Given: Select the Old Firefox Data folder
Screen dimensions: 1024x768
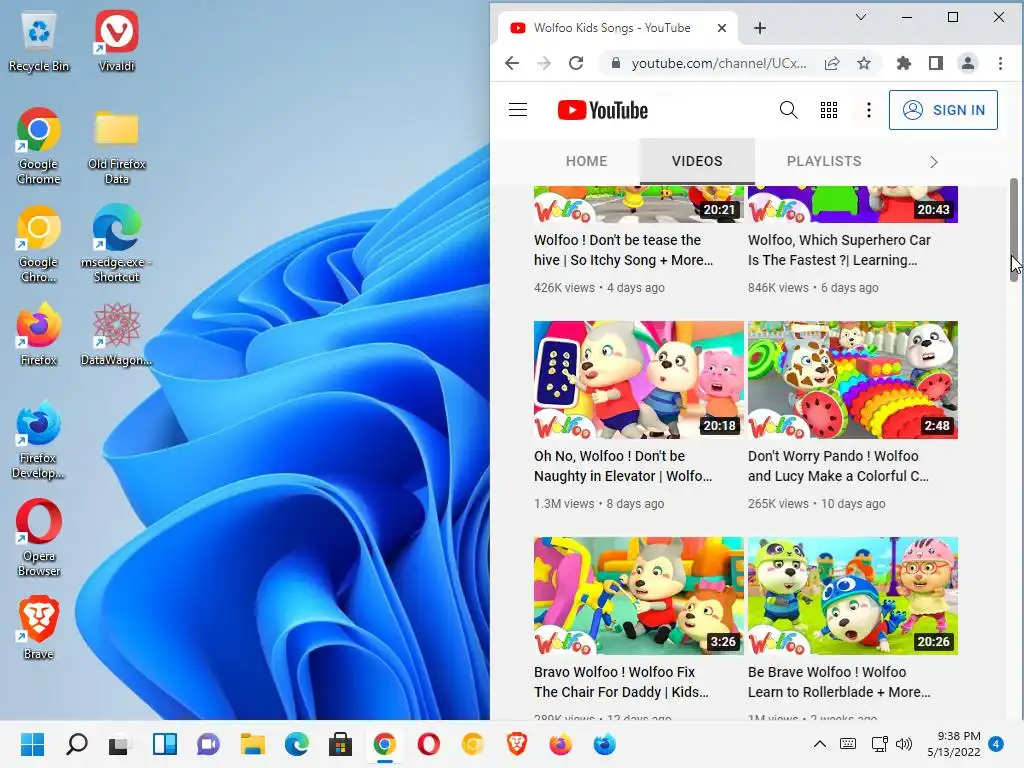Looking at the screenshot, I should pos(116,146).
